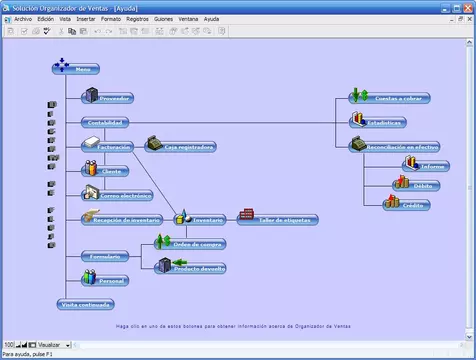Click the spell check toolbar icon
The image size is (476, 360).
[47, 31]
